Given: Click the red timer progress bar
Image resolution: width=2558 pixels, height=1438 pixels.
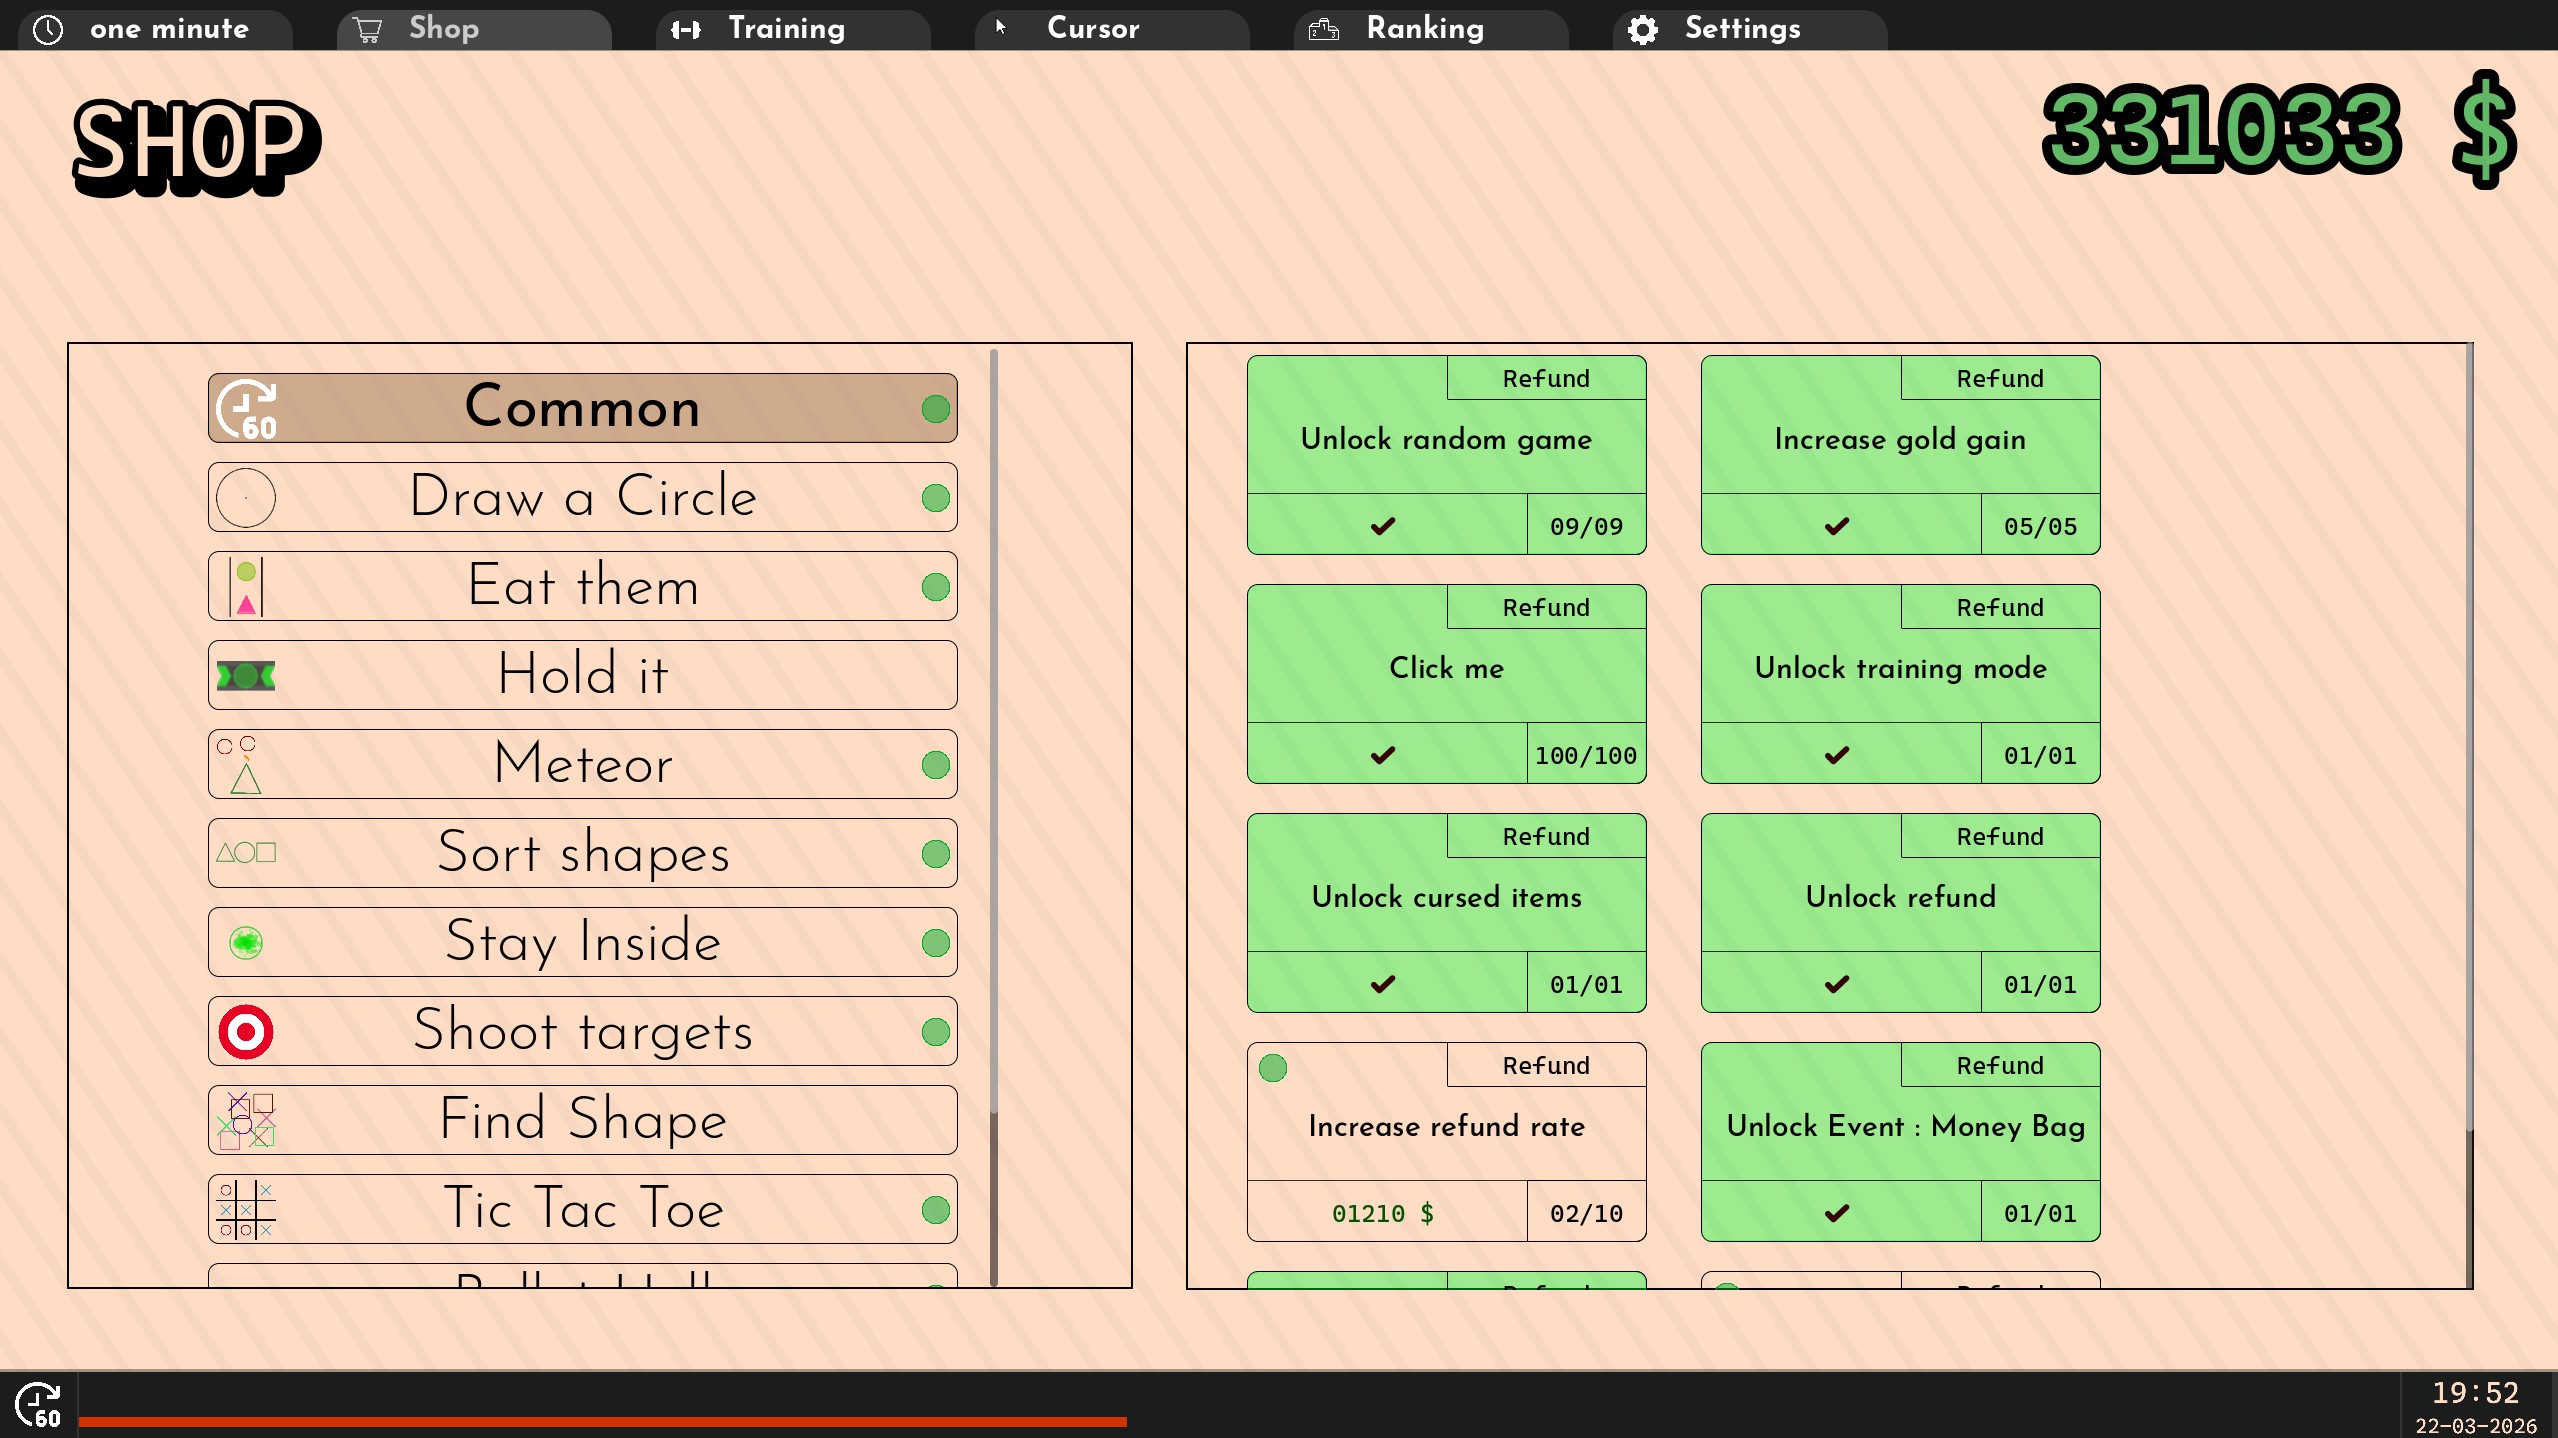Looking at the screenshot, I should (602, 1421).
